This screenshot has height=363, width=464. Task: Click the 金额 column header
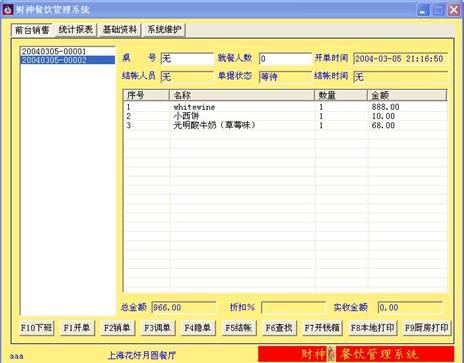pos(407,95)
